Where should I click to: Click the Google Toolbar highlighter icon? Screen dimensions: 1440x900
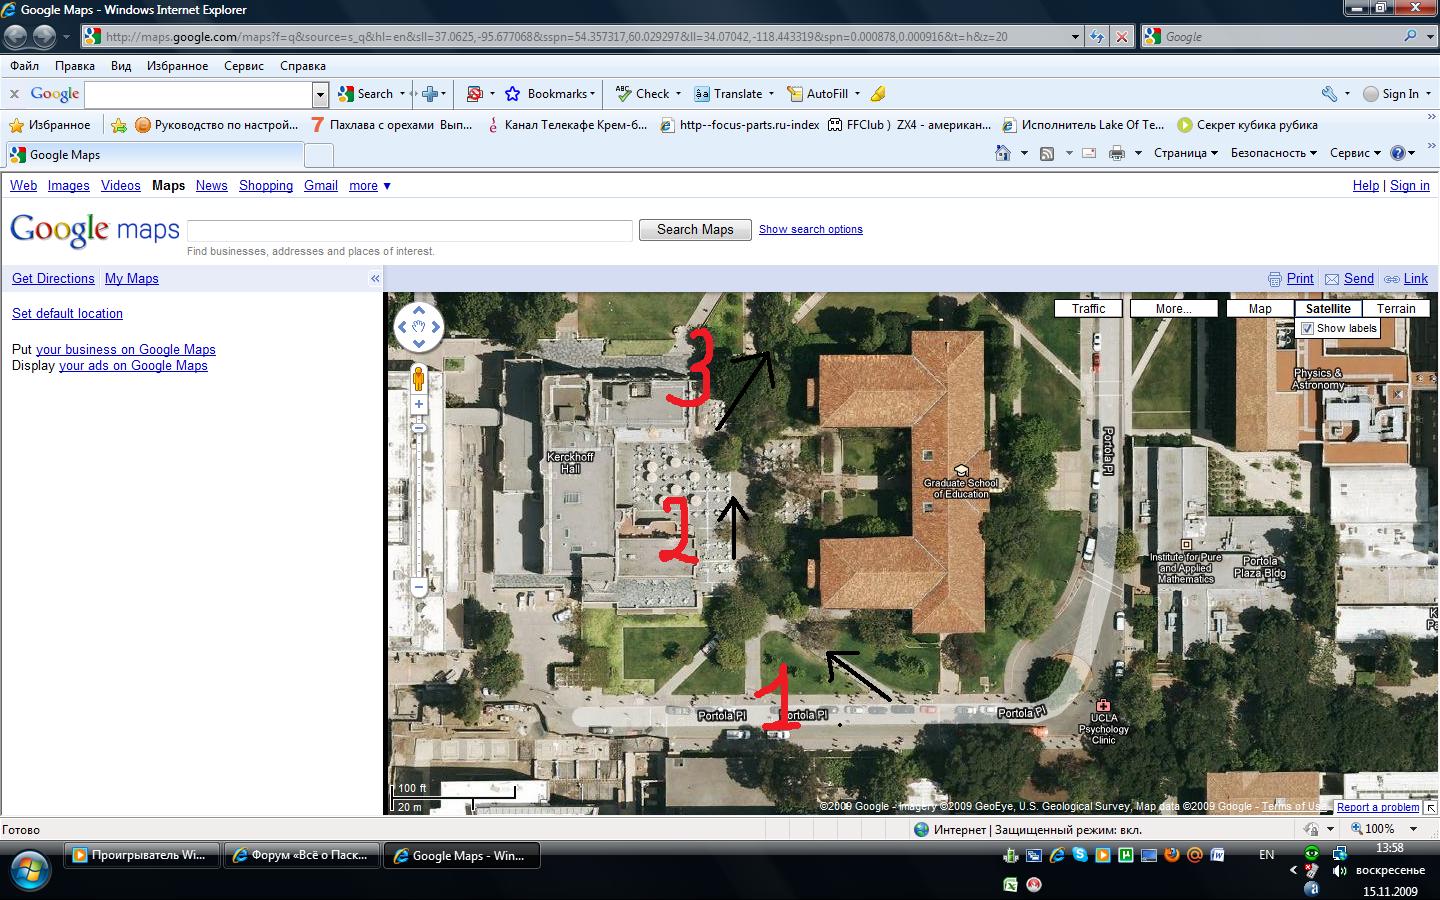point(878,94)
